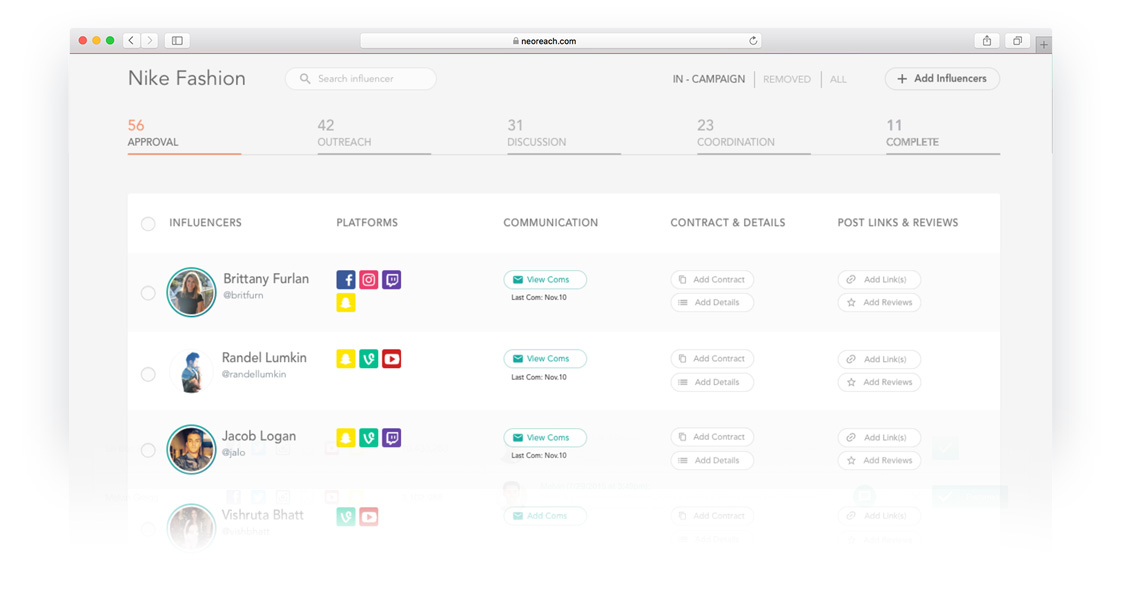Check the select-all Influencers checkbox

point(148,224)
